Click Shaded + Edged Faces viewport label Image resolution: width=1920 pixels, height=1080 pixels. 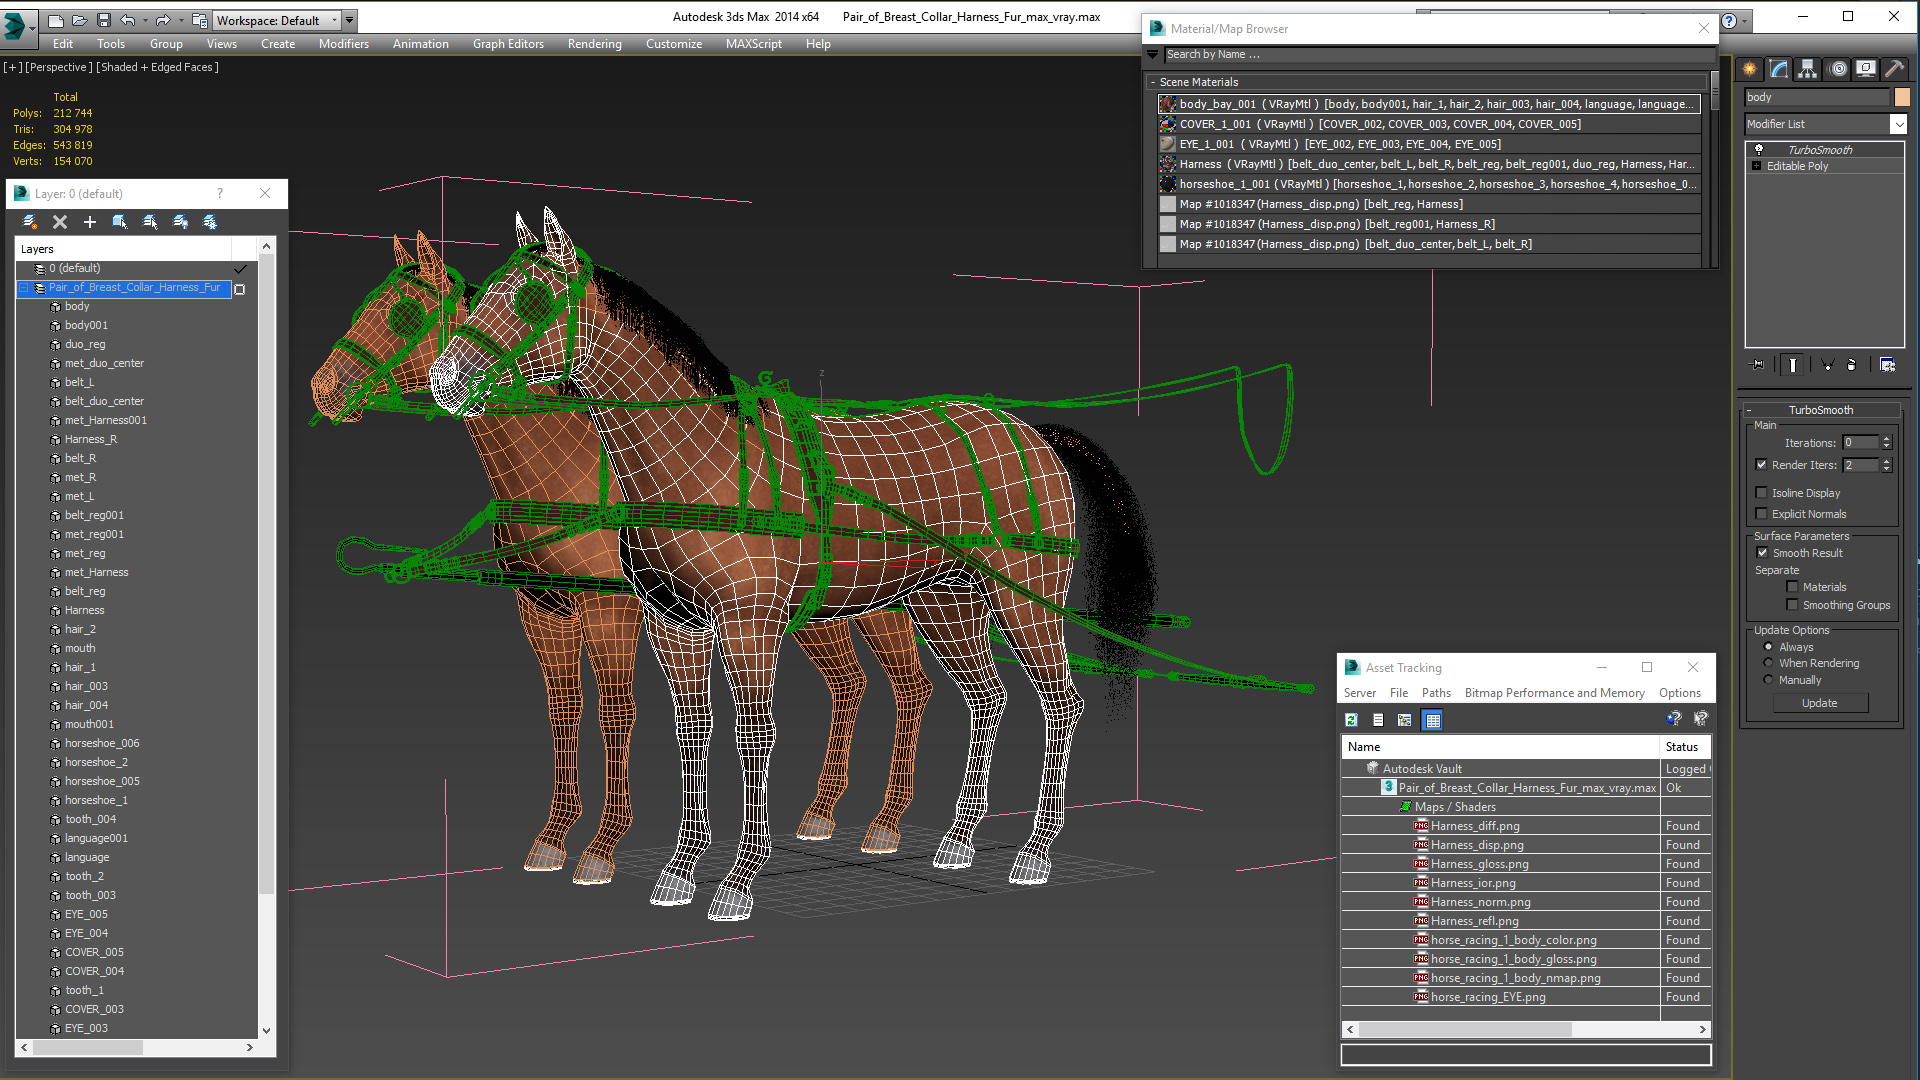pyautogui.click(x=157, y=67)
